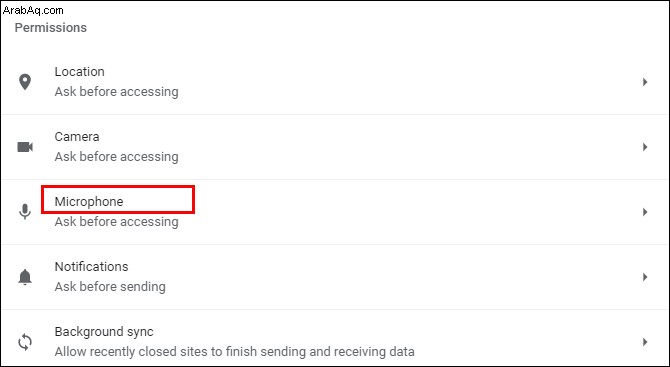Expand Background sync settings with its arrow
Image resolution: width=670 pixels, height=367 pixels.
click(645, 342)
